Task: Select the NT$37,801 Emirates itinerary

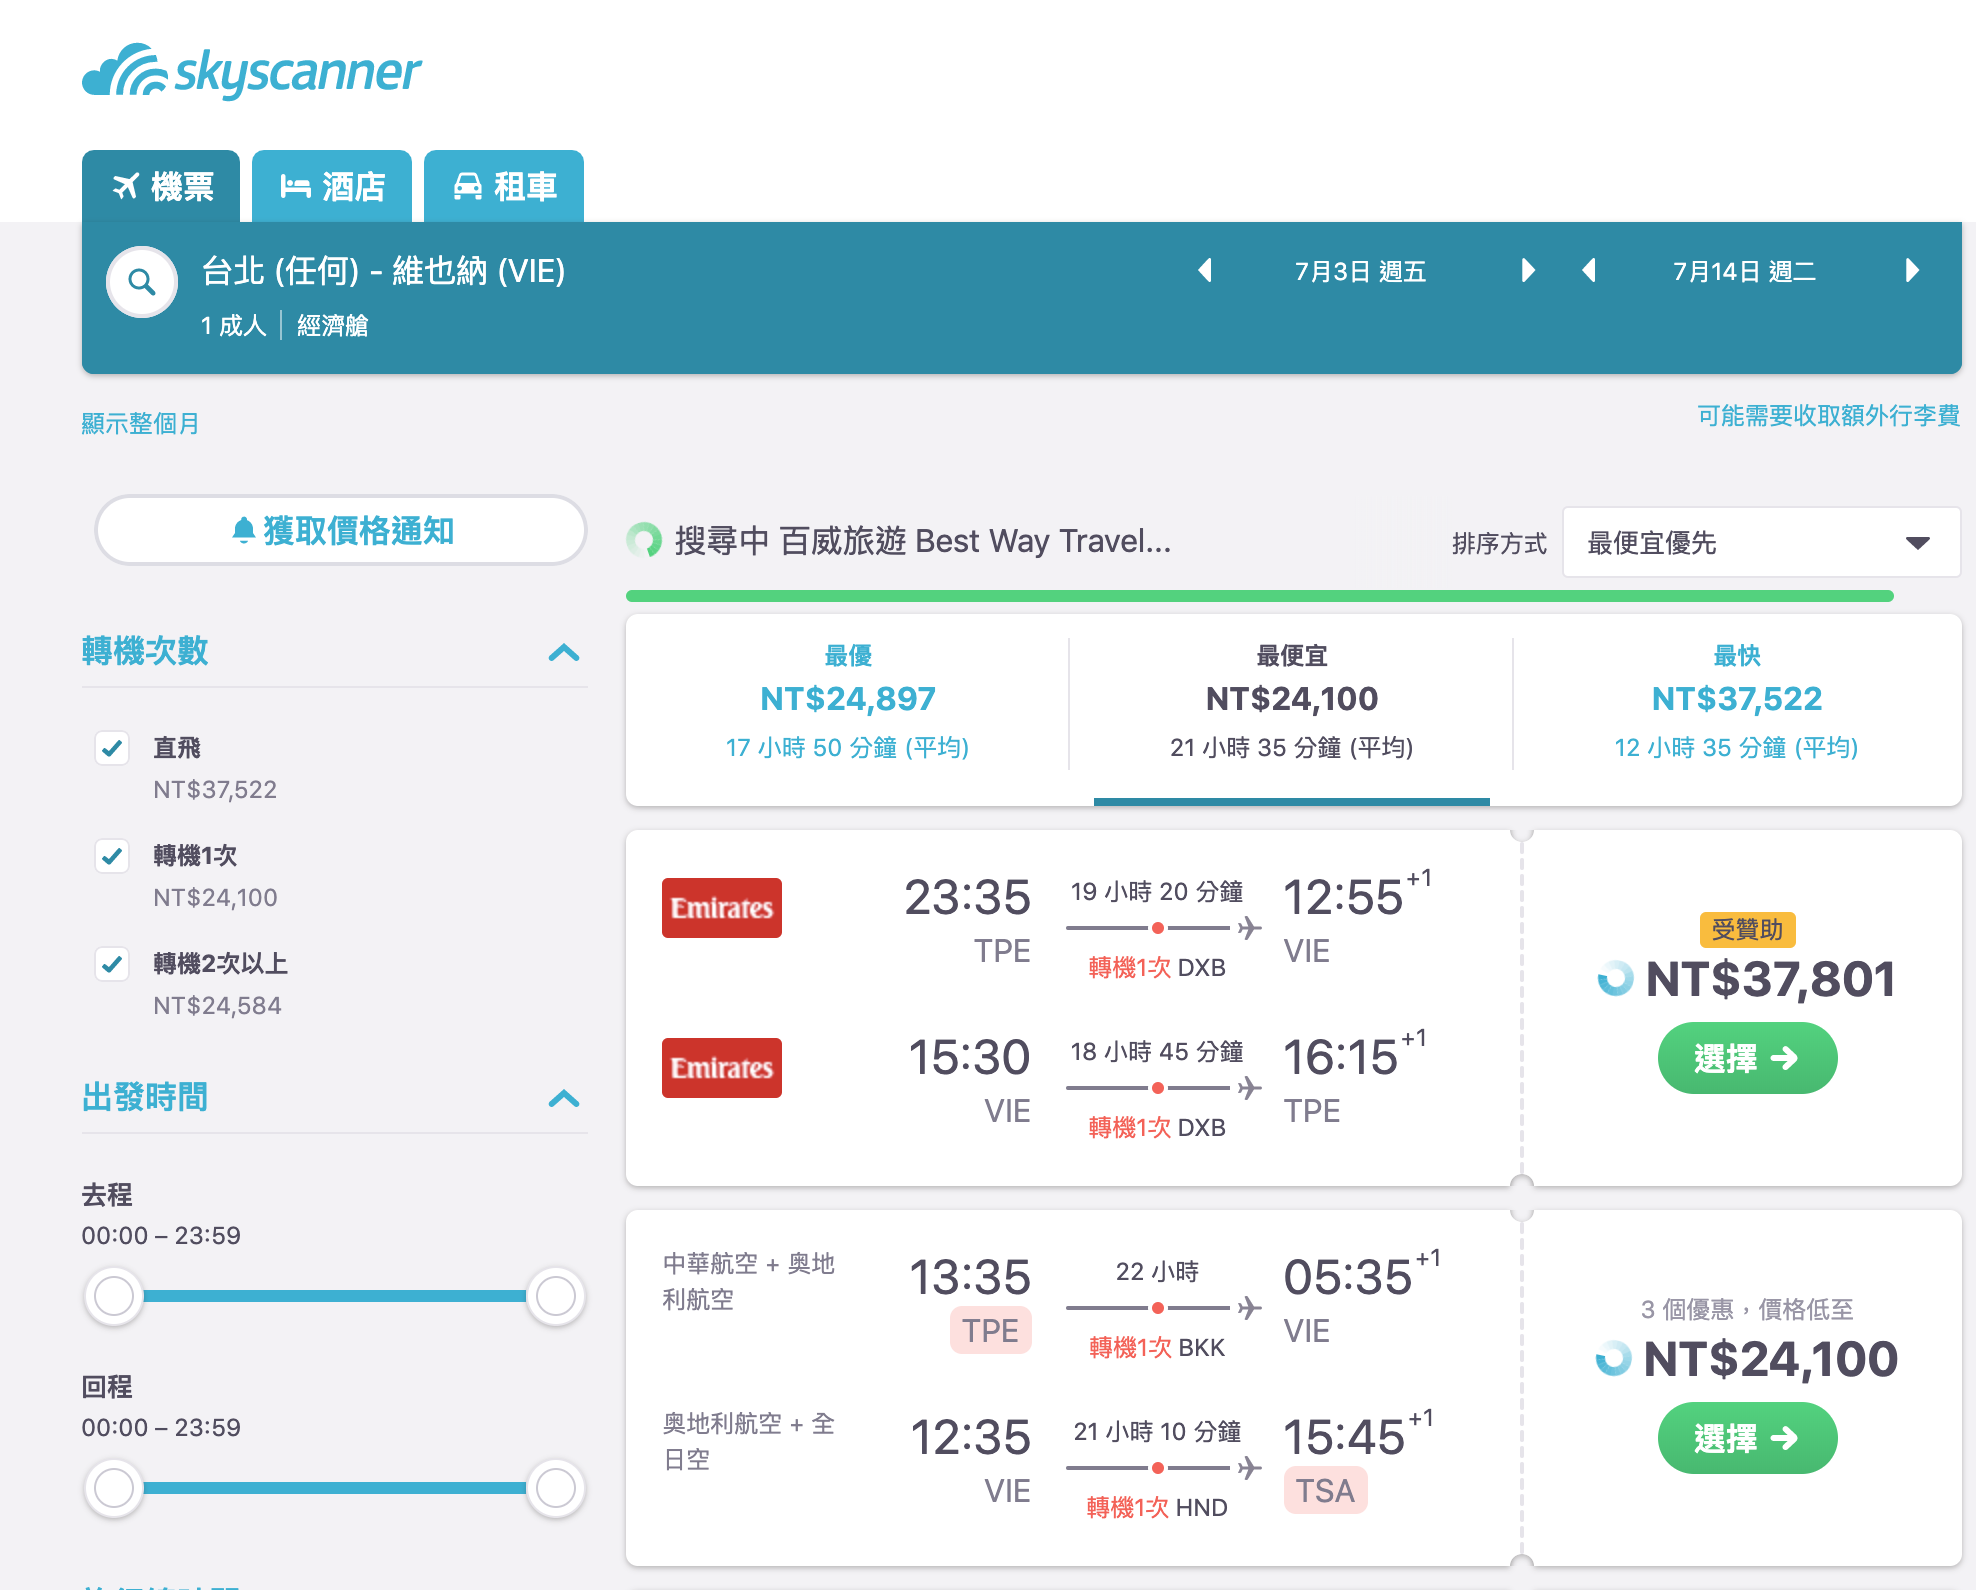Action: coord(1747,1058)
